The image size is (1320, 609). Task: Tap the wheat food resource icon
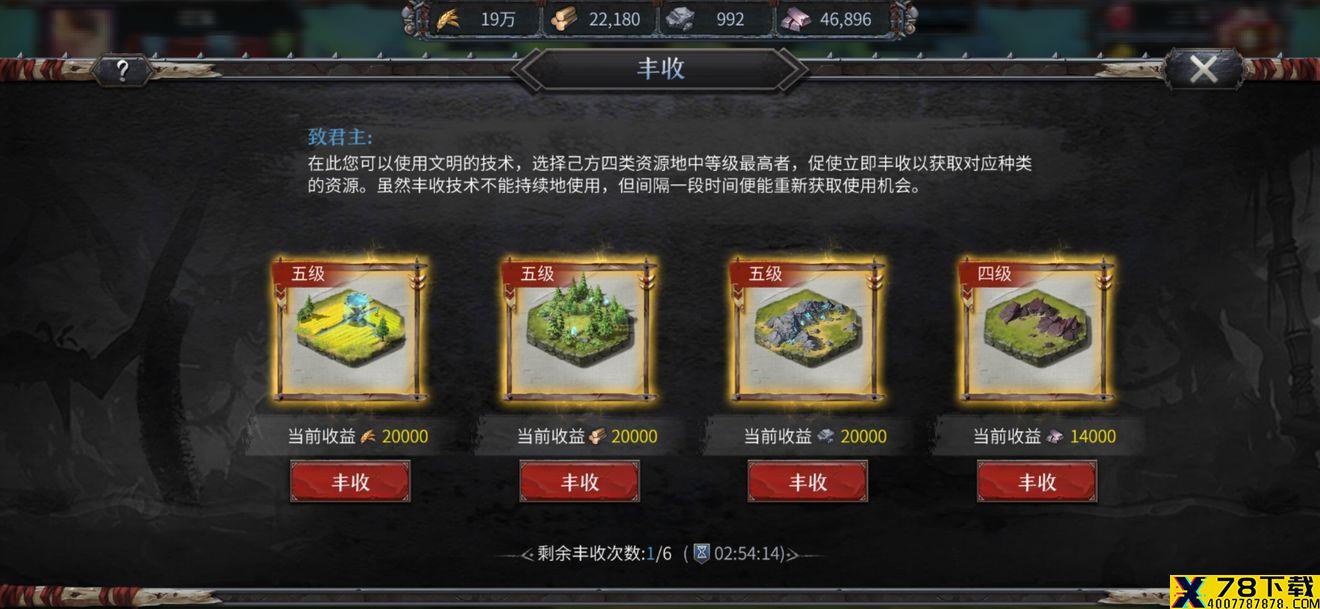(x=449, y=19)
